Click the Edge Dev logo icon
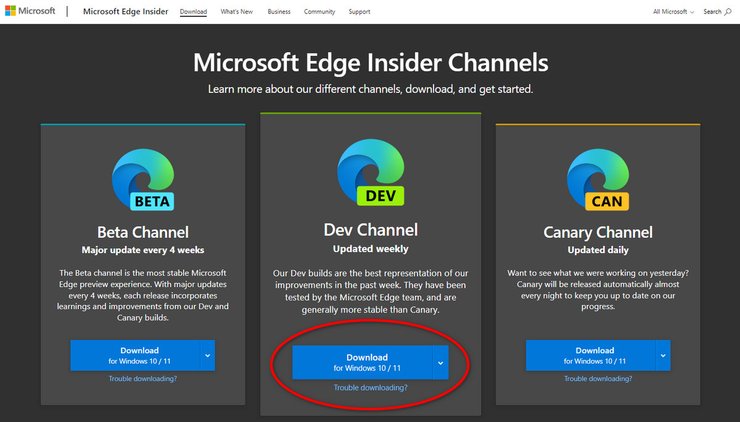 click(370, 172)
